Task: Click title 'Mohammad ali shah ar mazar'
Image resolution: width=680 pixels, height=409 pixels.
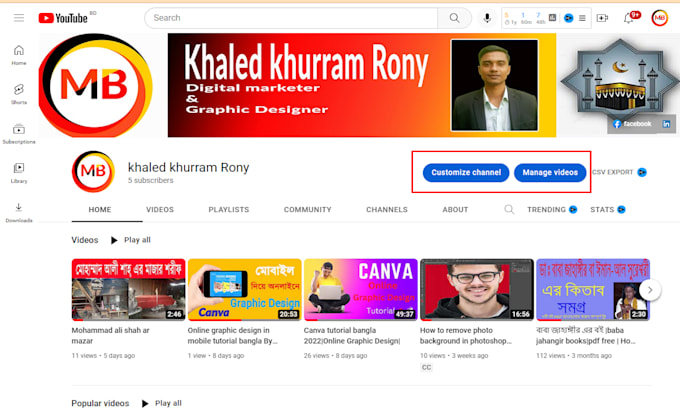Action: (x=110, y=336)
